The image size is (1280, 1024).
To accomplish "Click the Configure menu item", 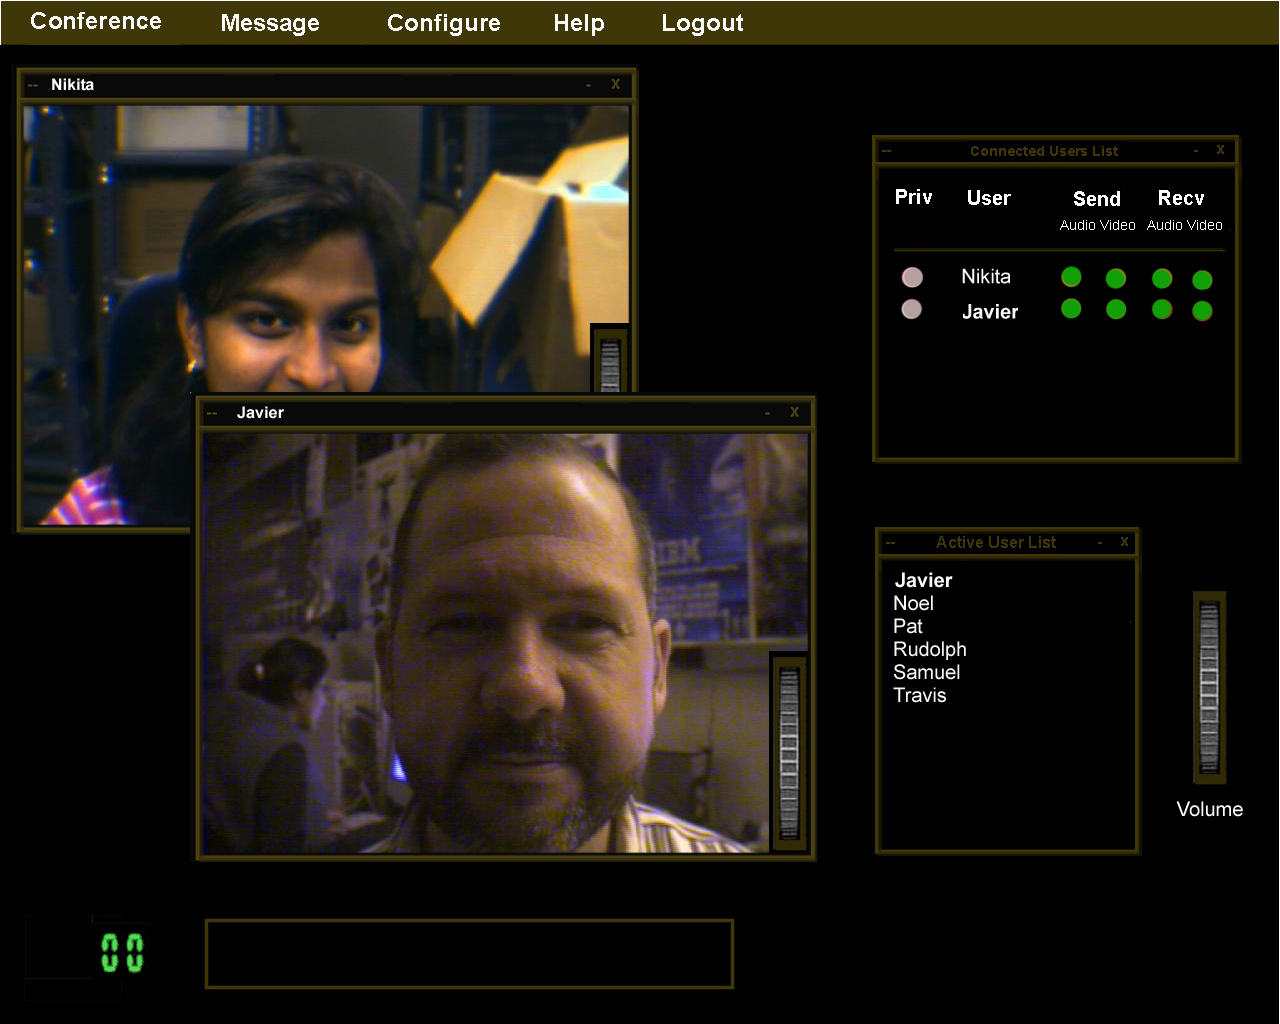I will click(443, 23).
